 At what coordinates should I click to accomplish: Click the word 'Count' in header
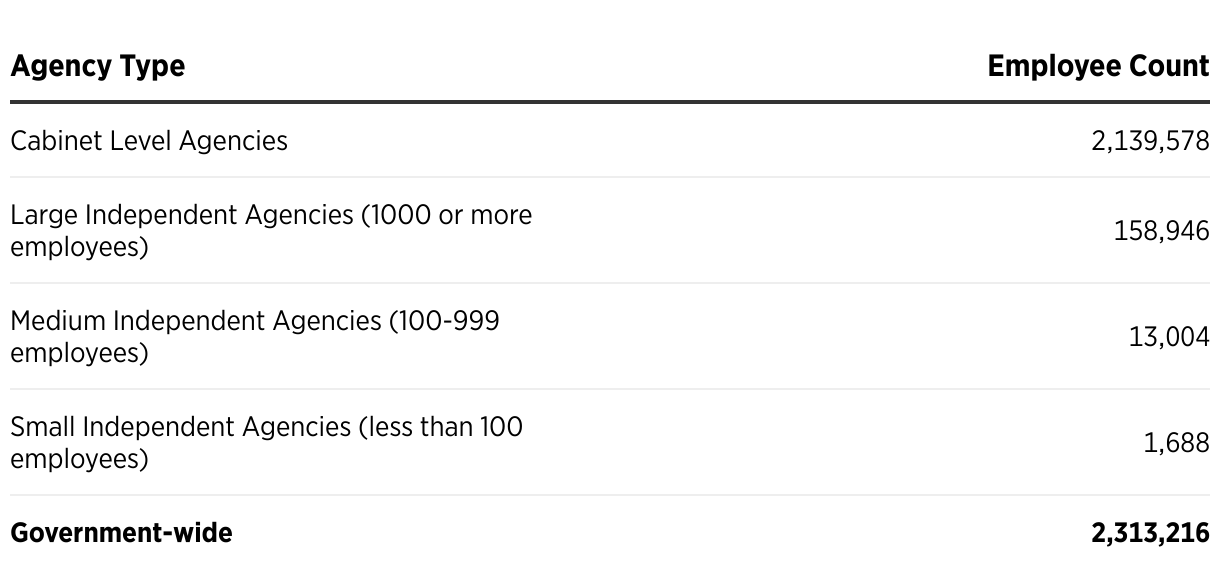tap(1169, 67)
